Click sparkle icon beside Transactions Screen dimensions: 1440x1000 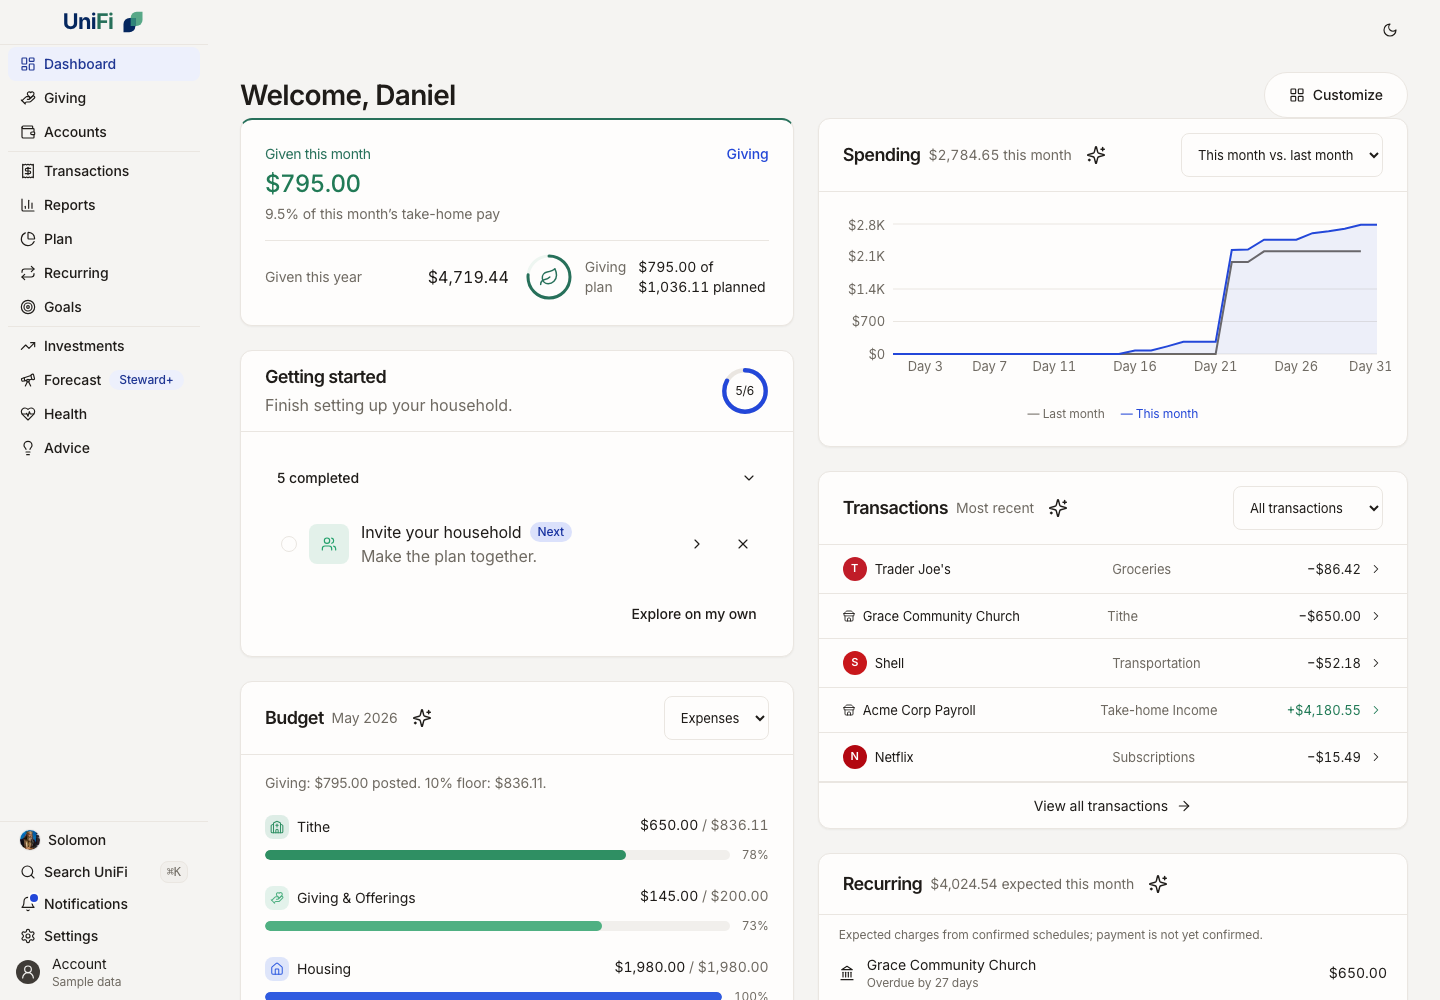pyautogui.click(x=1058, y=508)
